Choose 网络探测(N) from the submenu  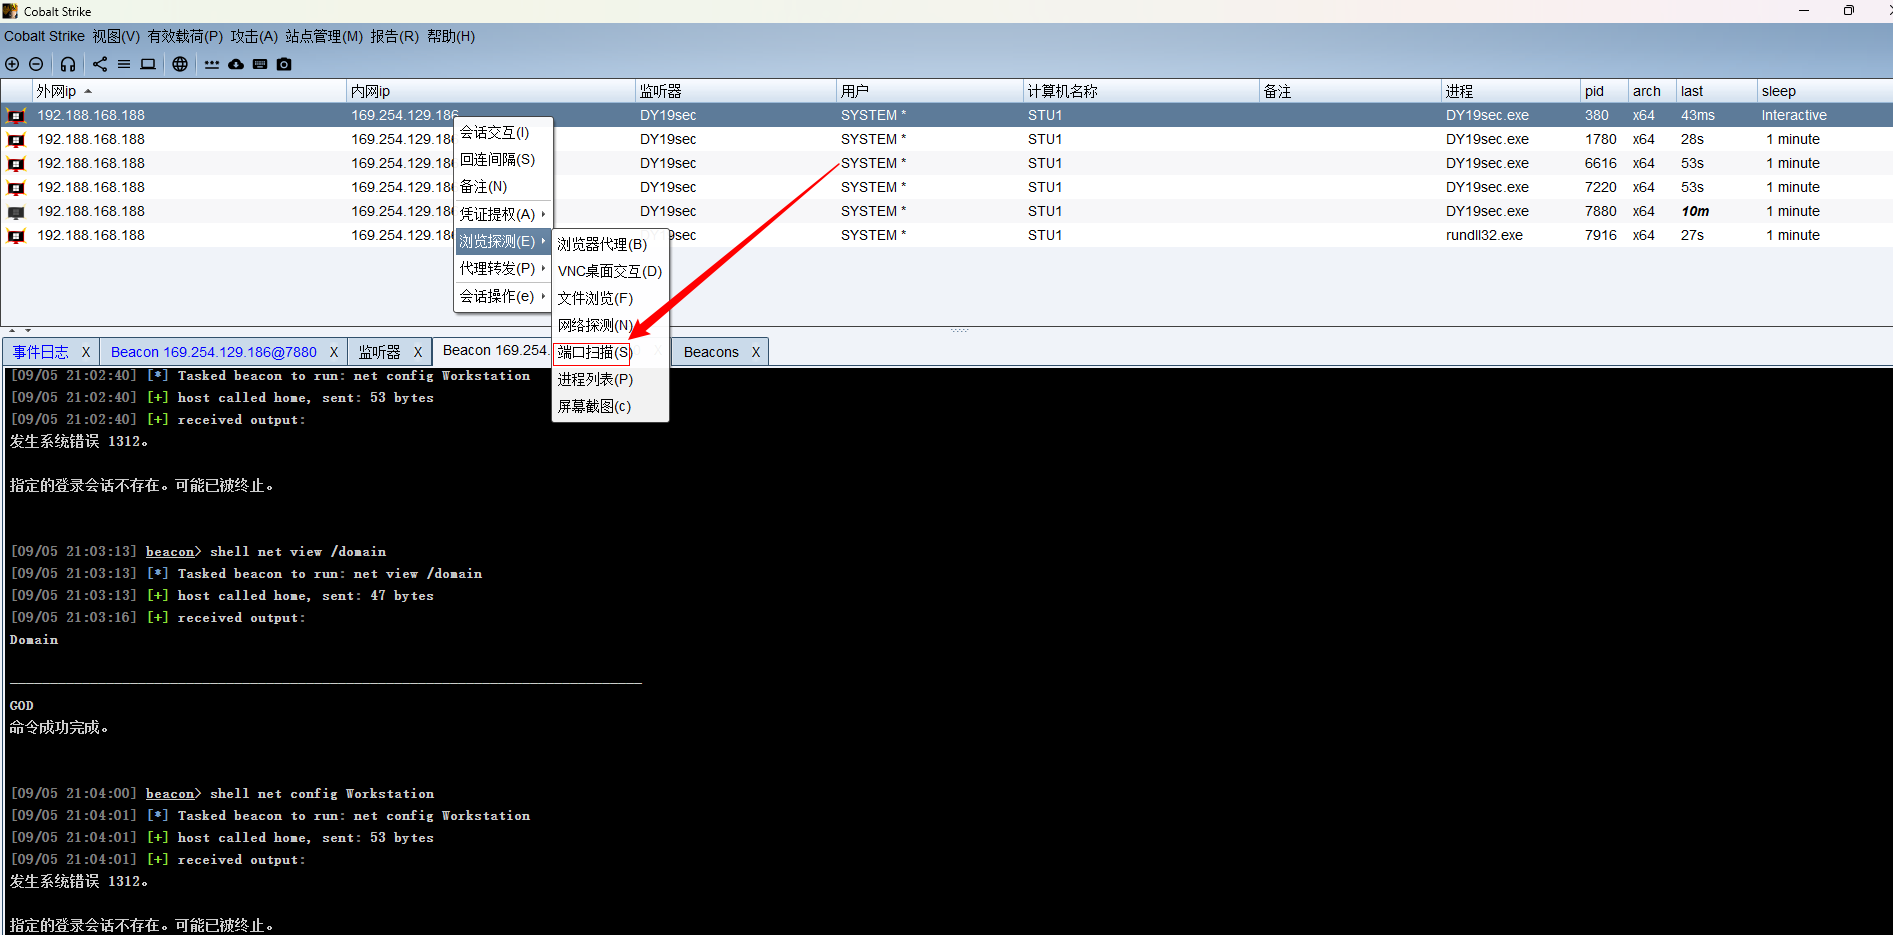(610, 325)
